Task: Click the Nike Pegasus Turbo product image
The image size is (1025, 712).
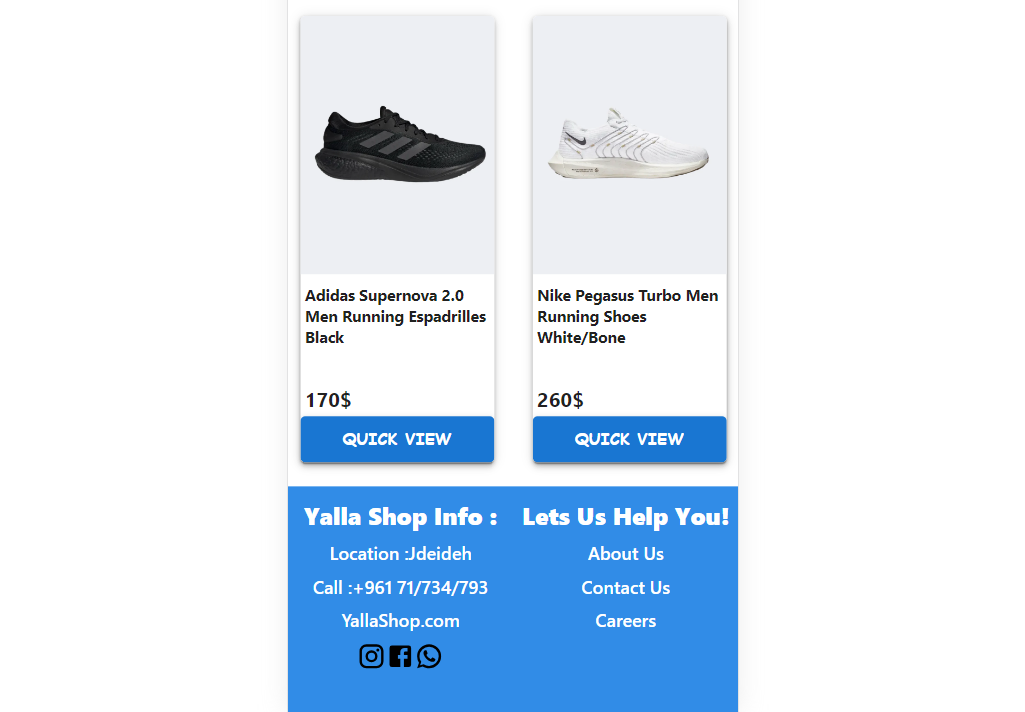Action: point(629,144)
